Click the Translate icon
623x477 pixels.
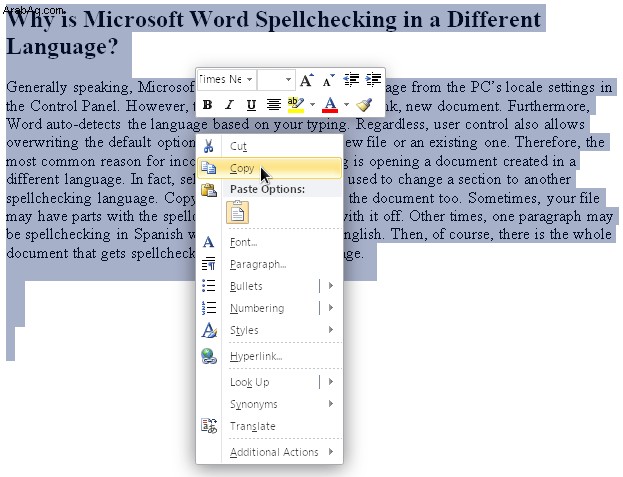coord(209,426)
